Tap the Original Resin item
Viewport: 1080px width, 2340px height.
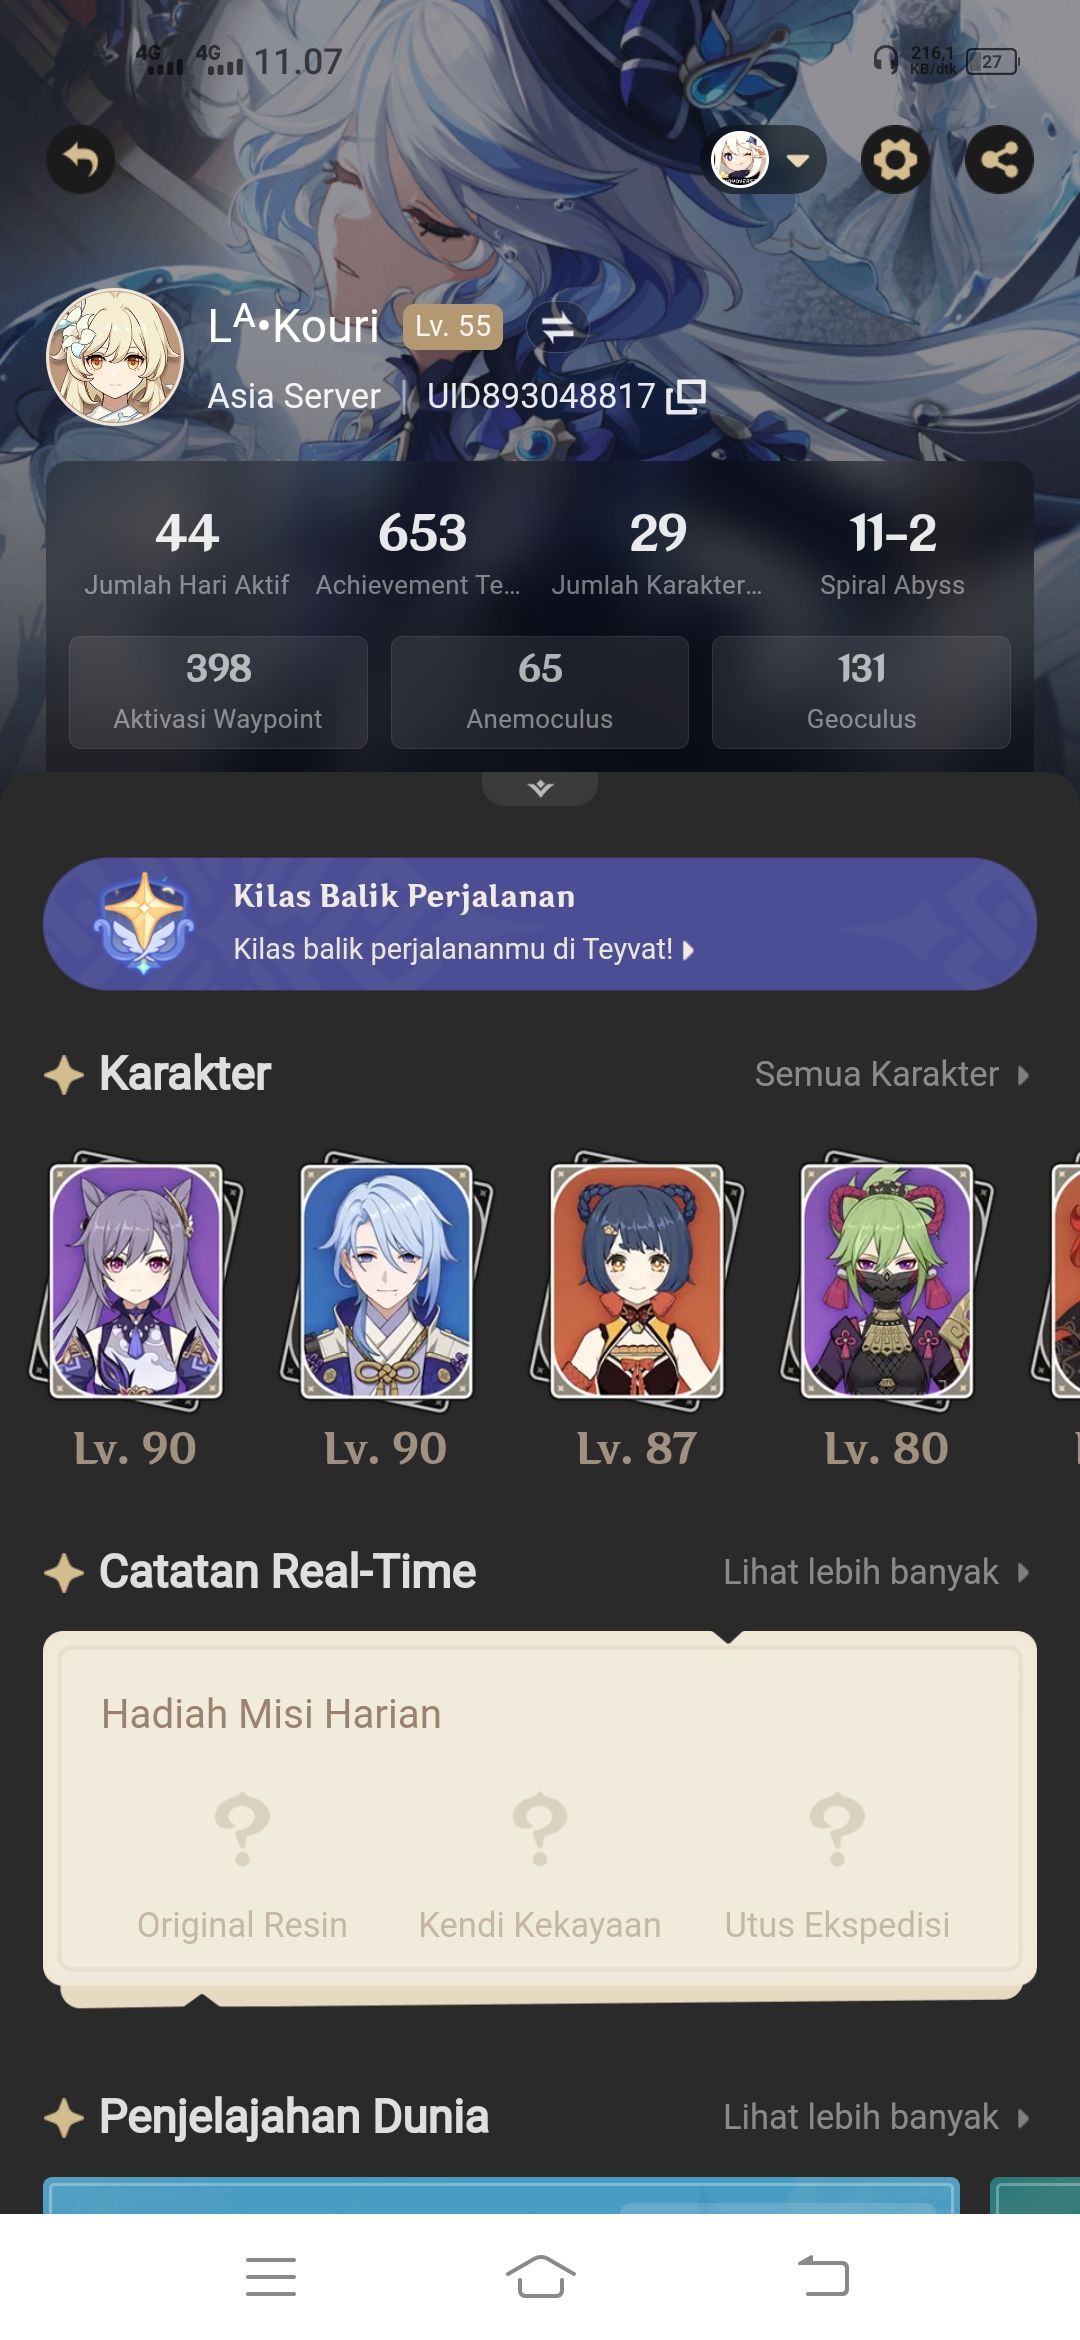(242, 1866)
